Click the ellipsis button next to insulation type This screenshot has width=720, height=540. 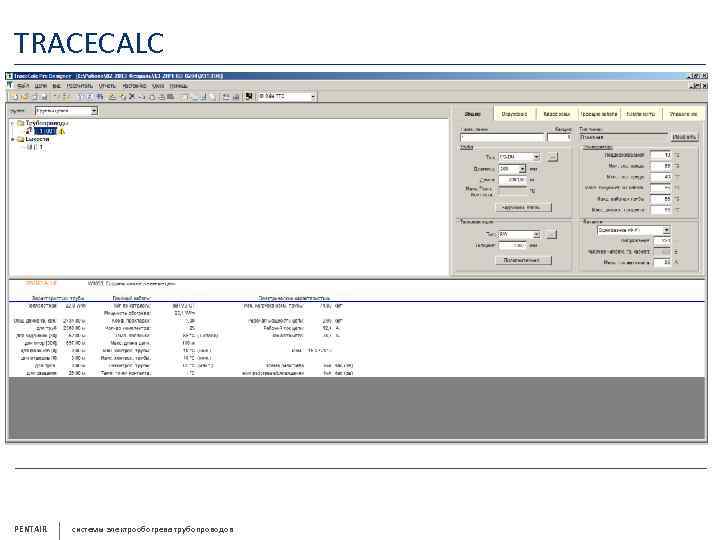coord(551,235)
